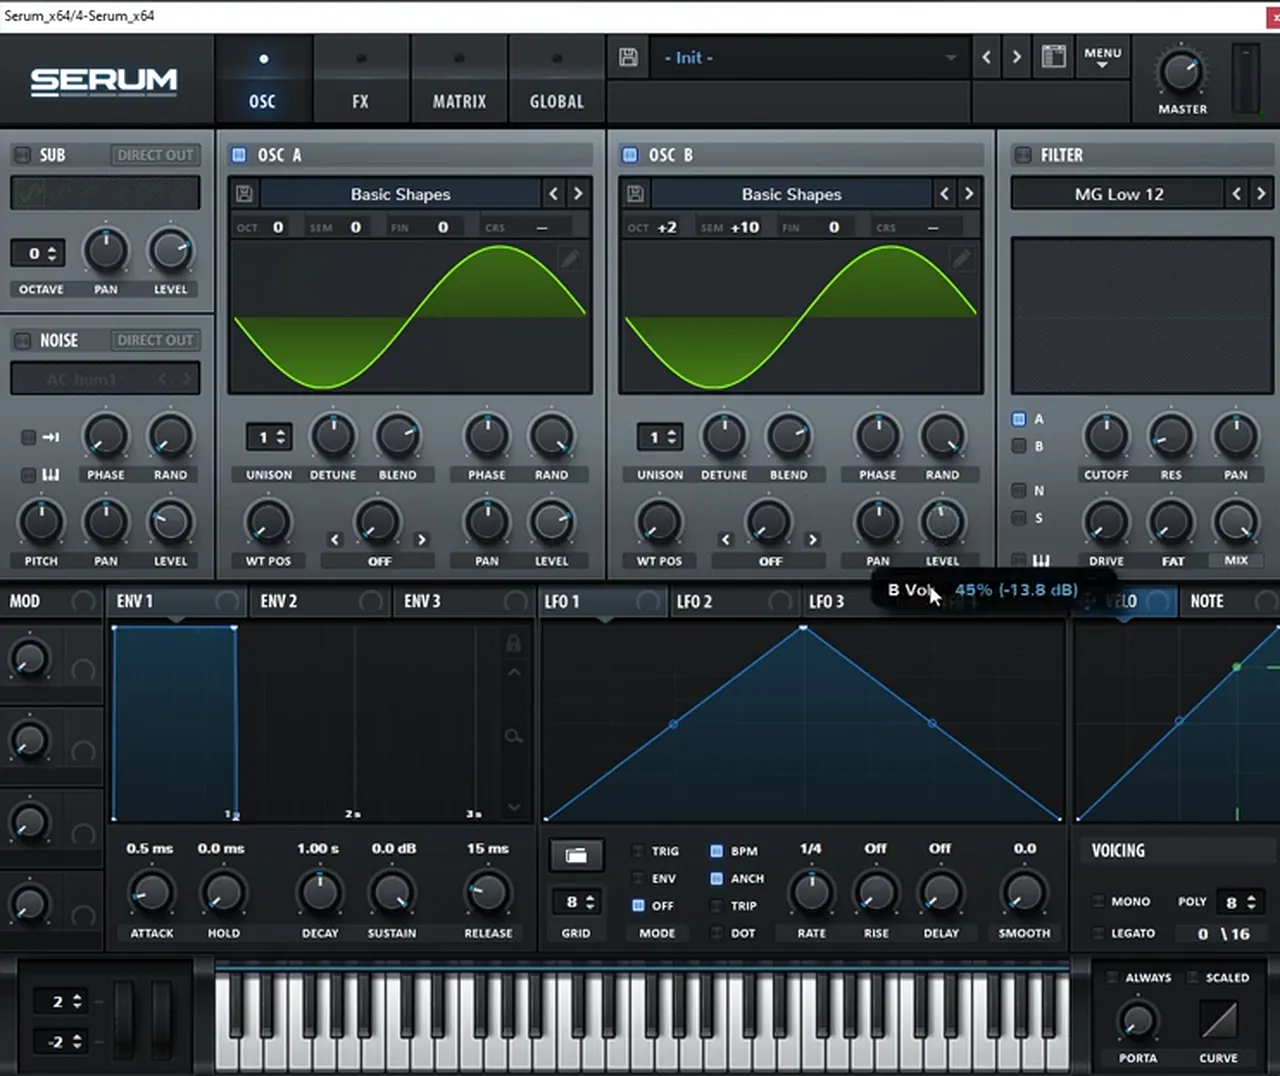Click OSC B wavetable save icon
Screen dimensions: 1280x1076
(635, 194)
